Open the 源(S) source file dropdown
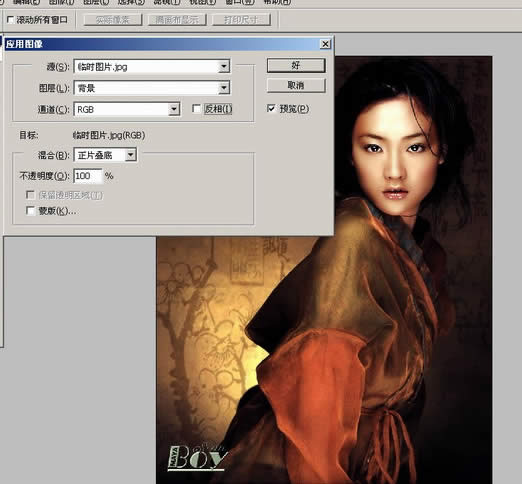 tap(152, 67)
